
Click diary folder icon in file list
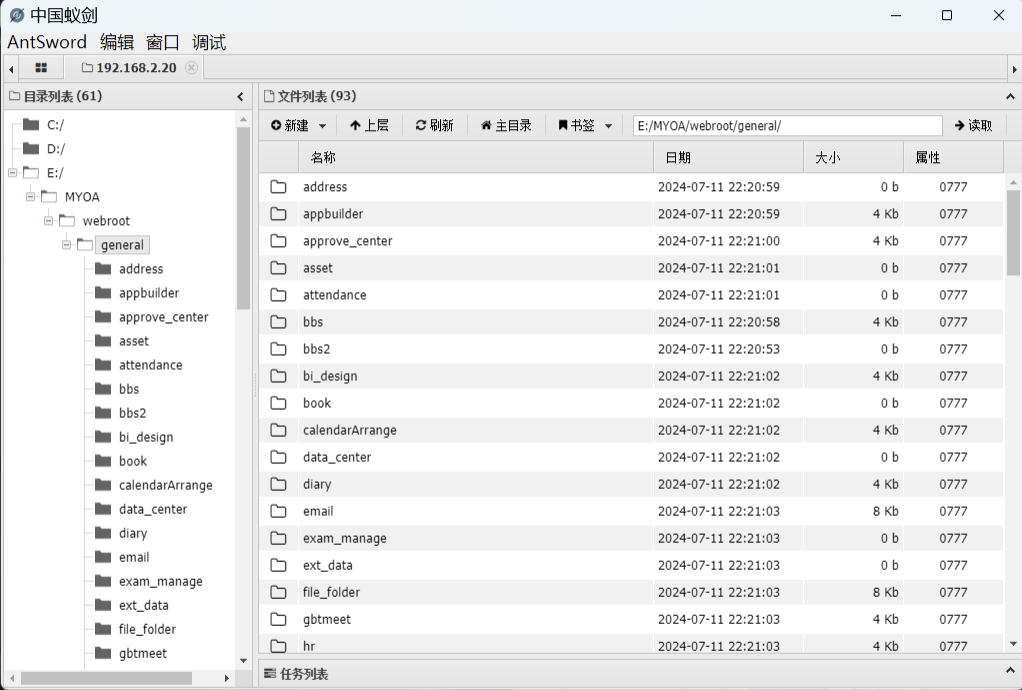tap(278, 484)
